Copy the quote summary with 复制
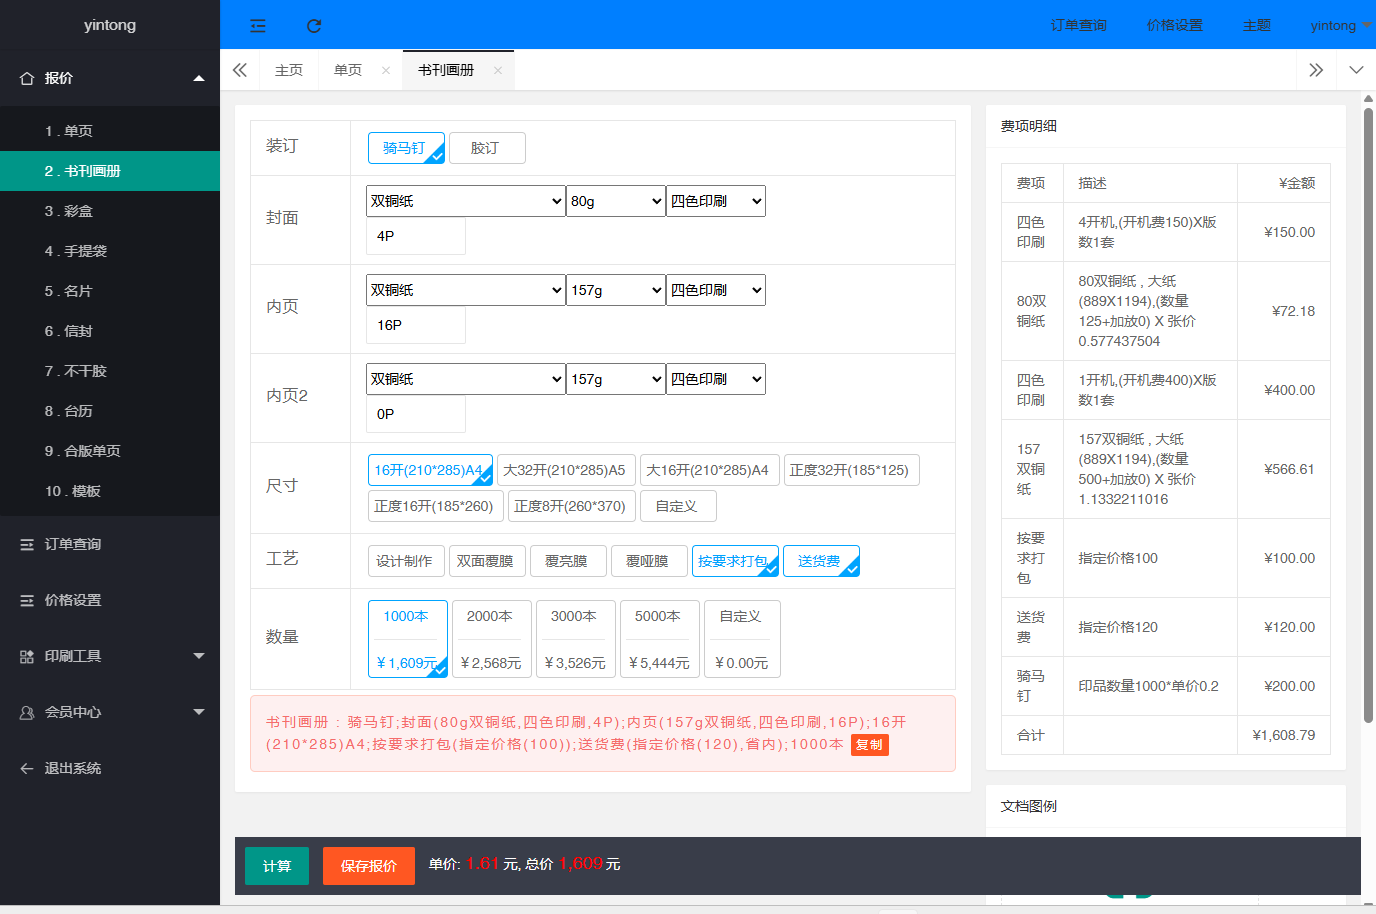This screenshot has width=1376, height=914. [870, 745]
